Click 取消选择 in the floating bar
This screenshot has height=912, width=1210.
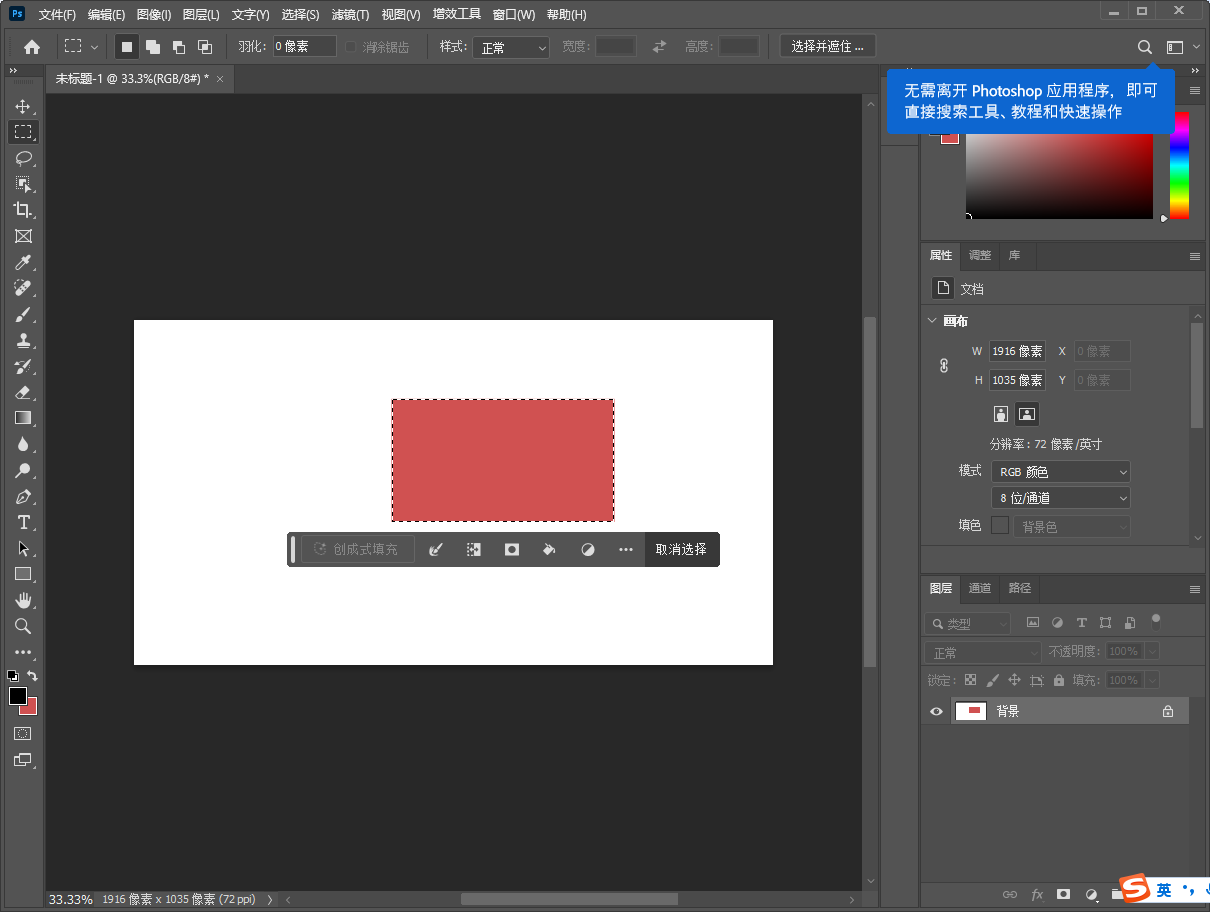[681, 549]
